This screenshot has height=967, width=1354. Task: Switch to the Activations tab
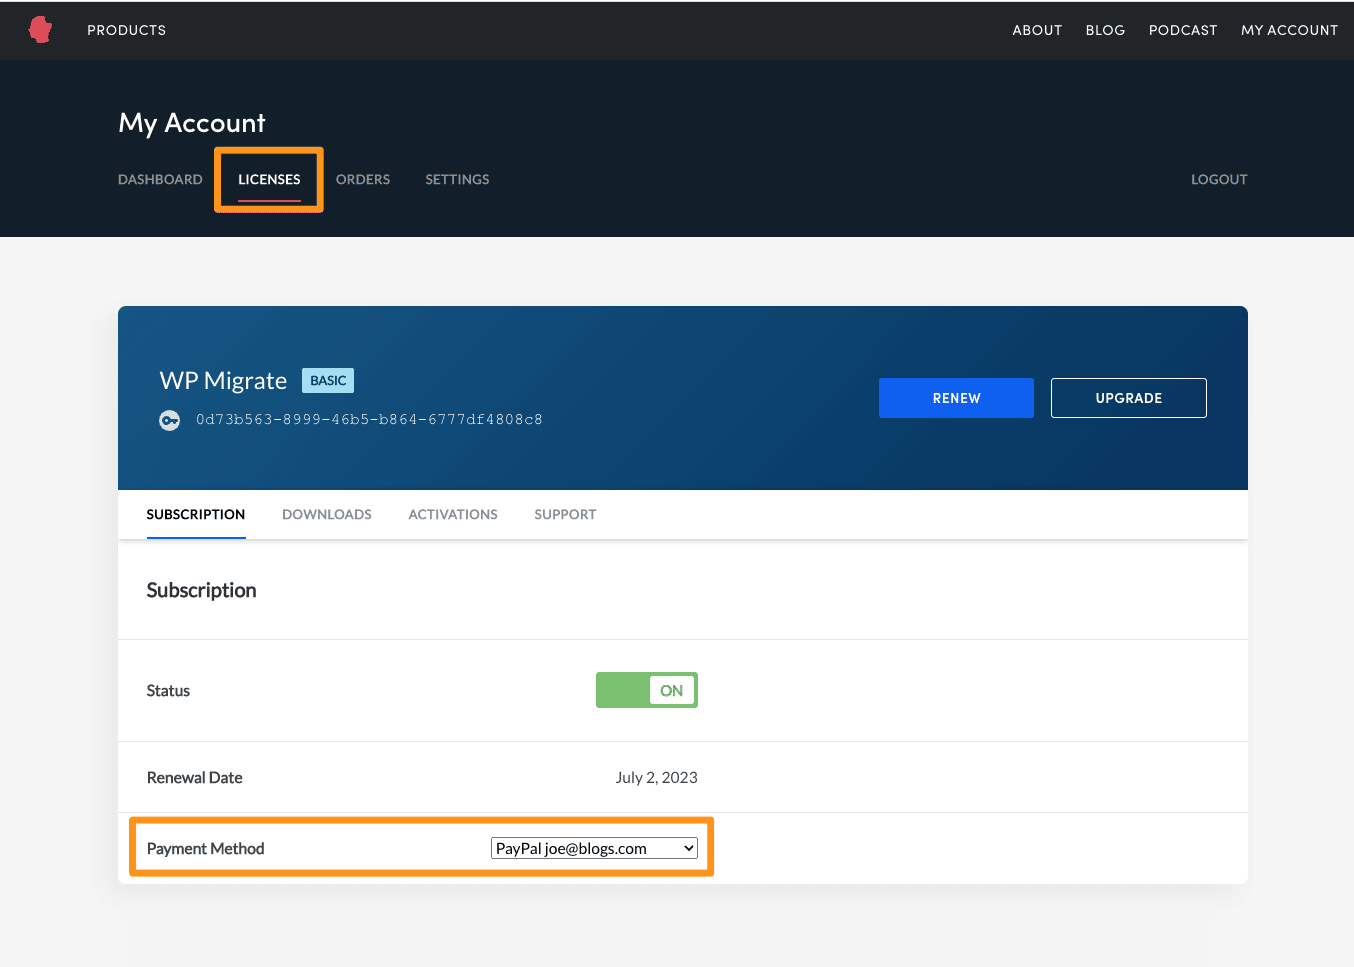click(452, 514)
